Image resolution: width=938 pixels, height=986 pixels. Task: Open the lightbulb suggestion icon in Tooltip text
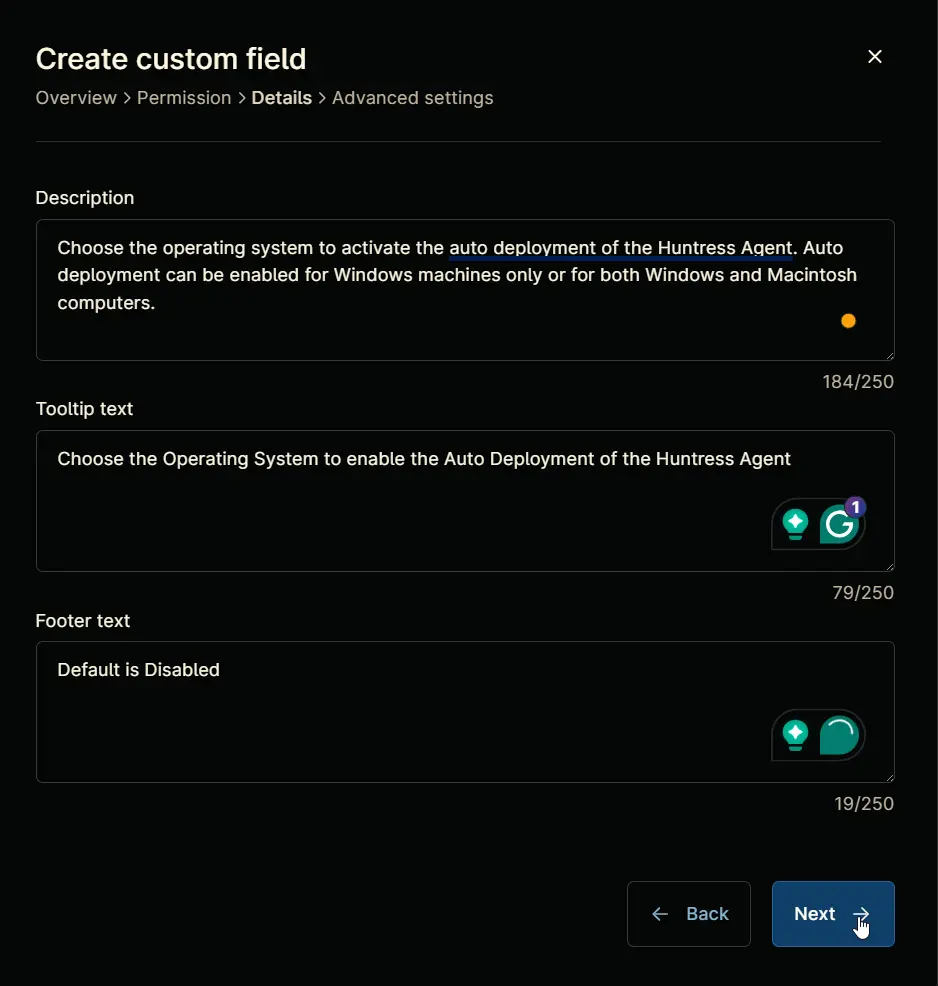[x=795, y=524]
